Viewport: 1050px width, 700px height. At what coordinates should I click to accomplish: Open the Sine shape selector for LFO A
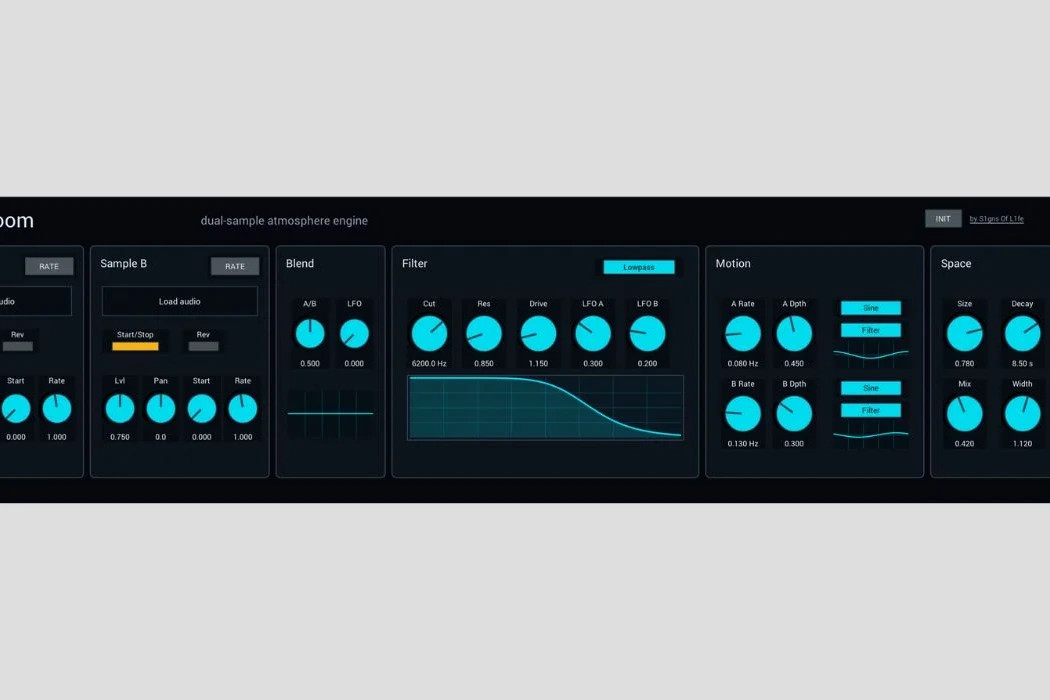(871, 308)
